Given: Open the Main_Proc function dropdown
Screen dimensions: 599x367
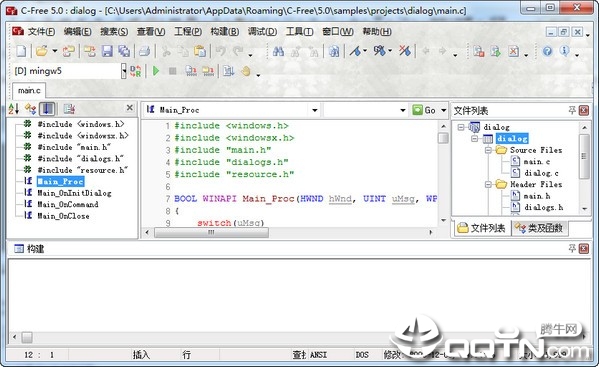Looking at the screenshot, I should point(314,110).
